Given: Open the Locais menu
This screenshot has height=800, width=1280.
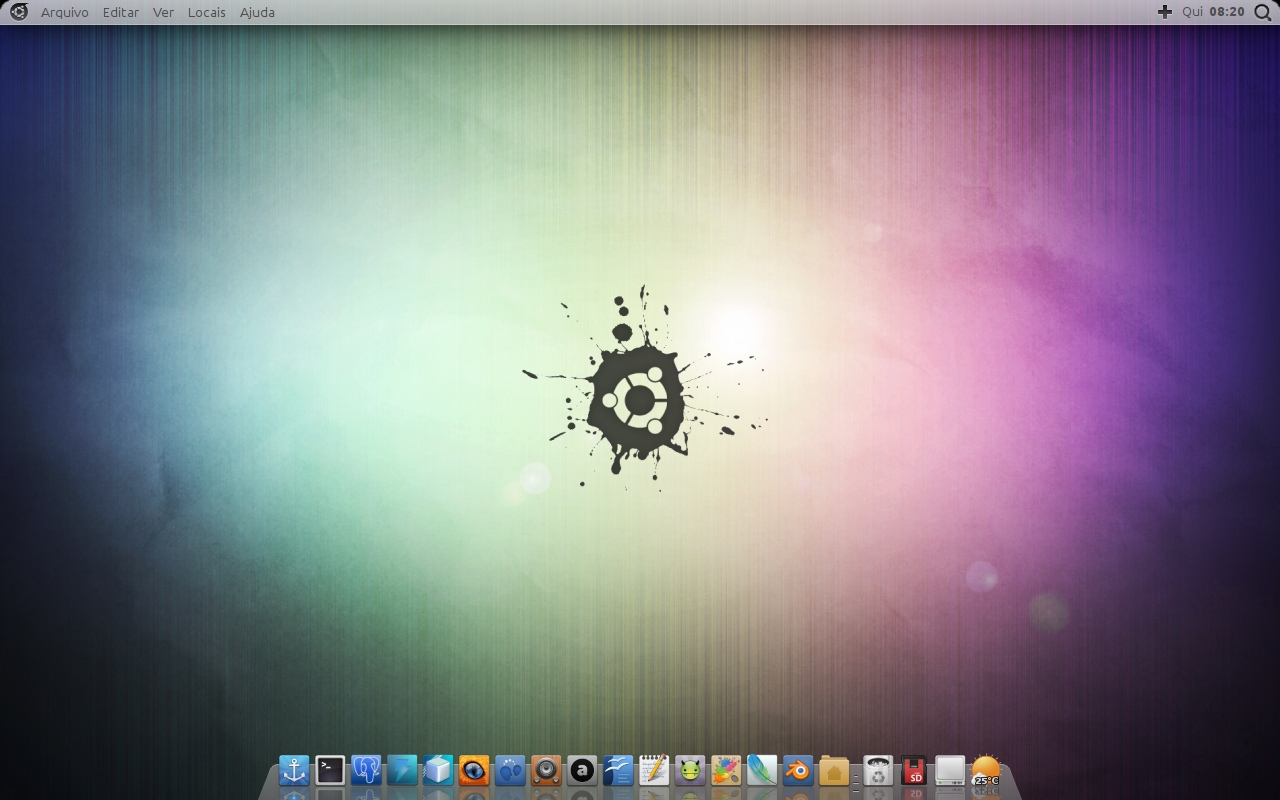Looking at the screenshot, I should 207,12.
